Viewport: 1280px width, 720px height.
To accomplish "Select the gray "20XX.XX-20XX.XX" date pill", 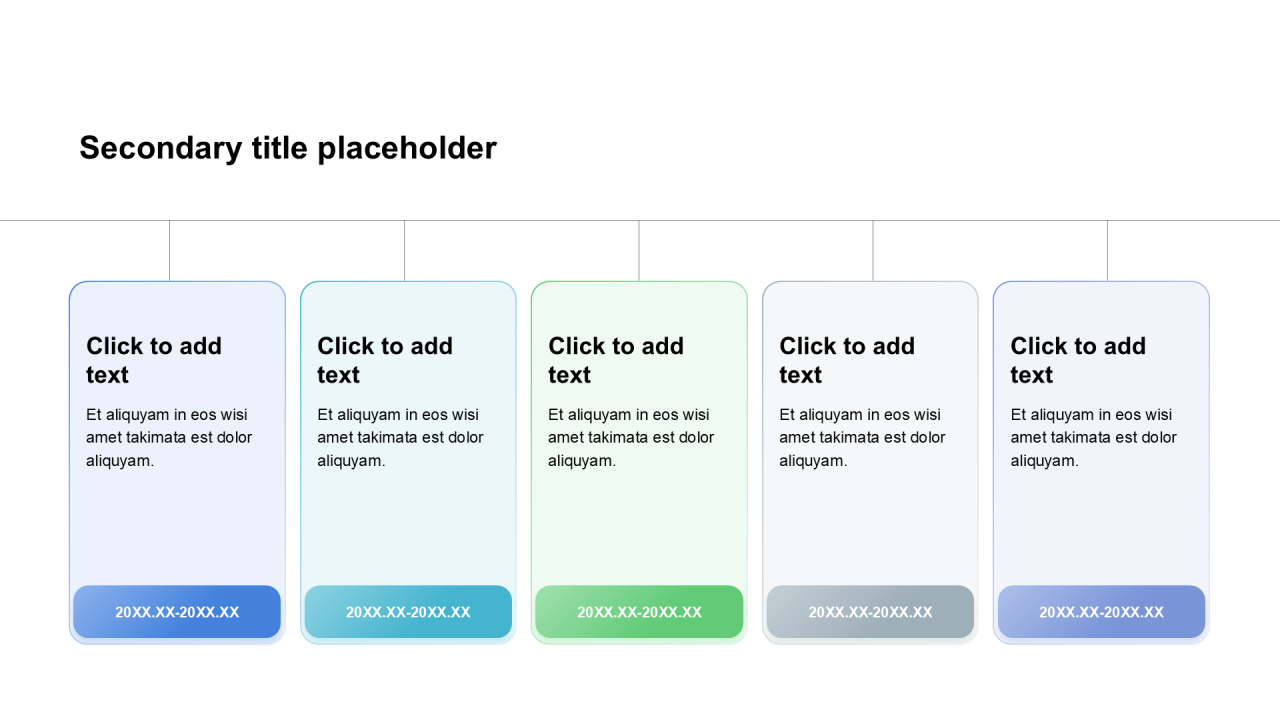I will 870,612.
